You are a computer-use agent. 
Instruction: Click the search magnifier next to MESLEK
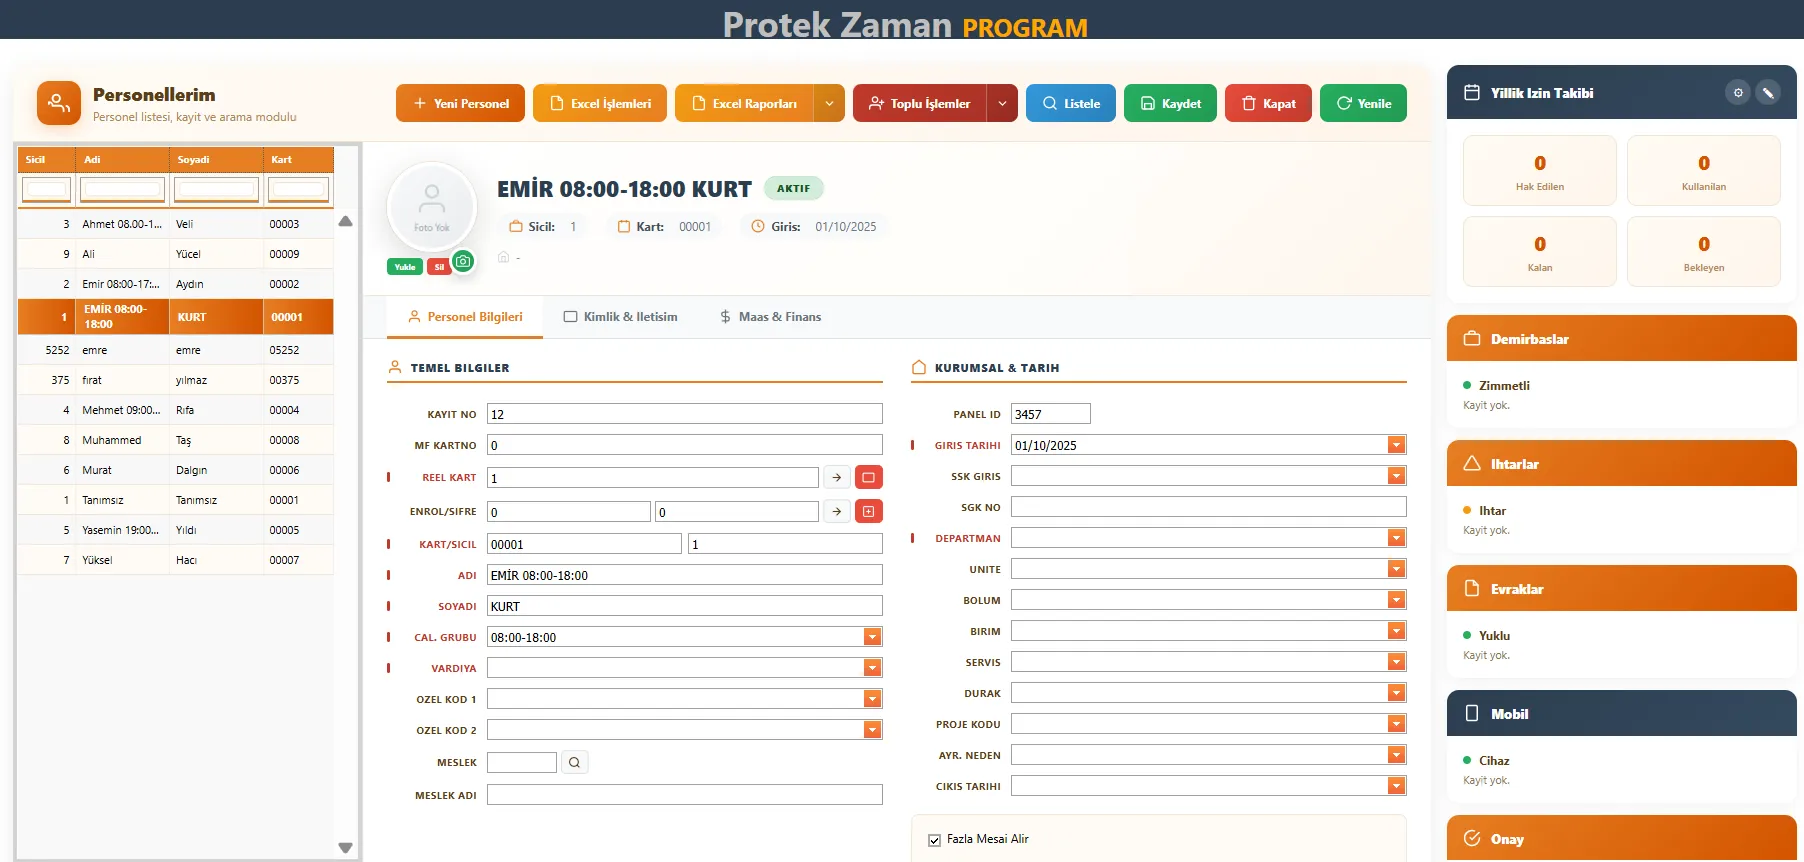pos(574,763)
